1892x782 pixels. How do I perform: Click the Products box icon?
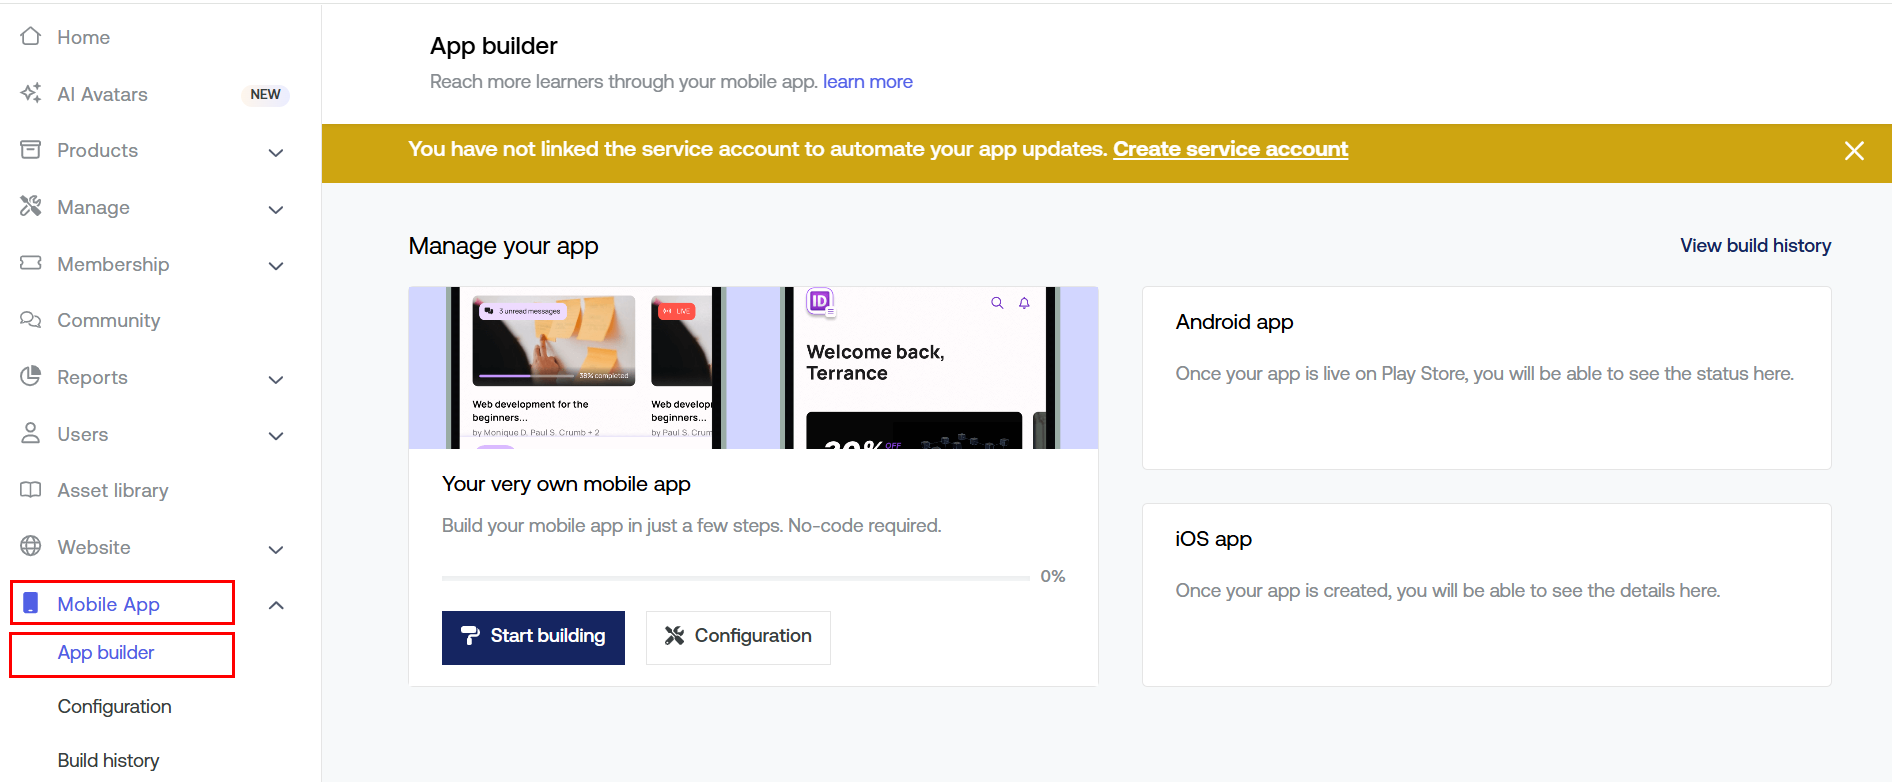tap(31, 150)
